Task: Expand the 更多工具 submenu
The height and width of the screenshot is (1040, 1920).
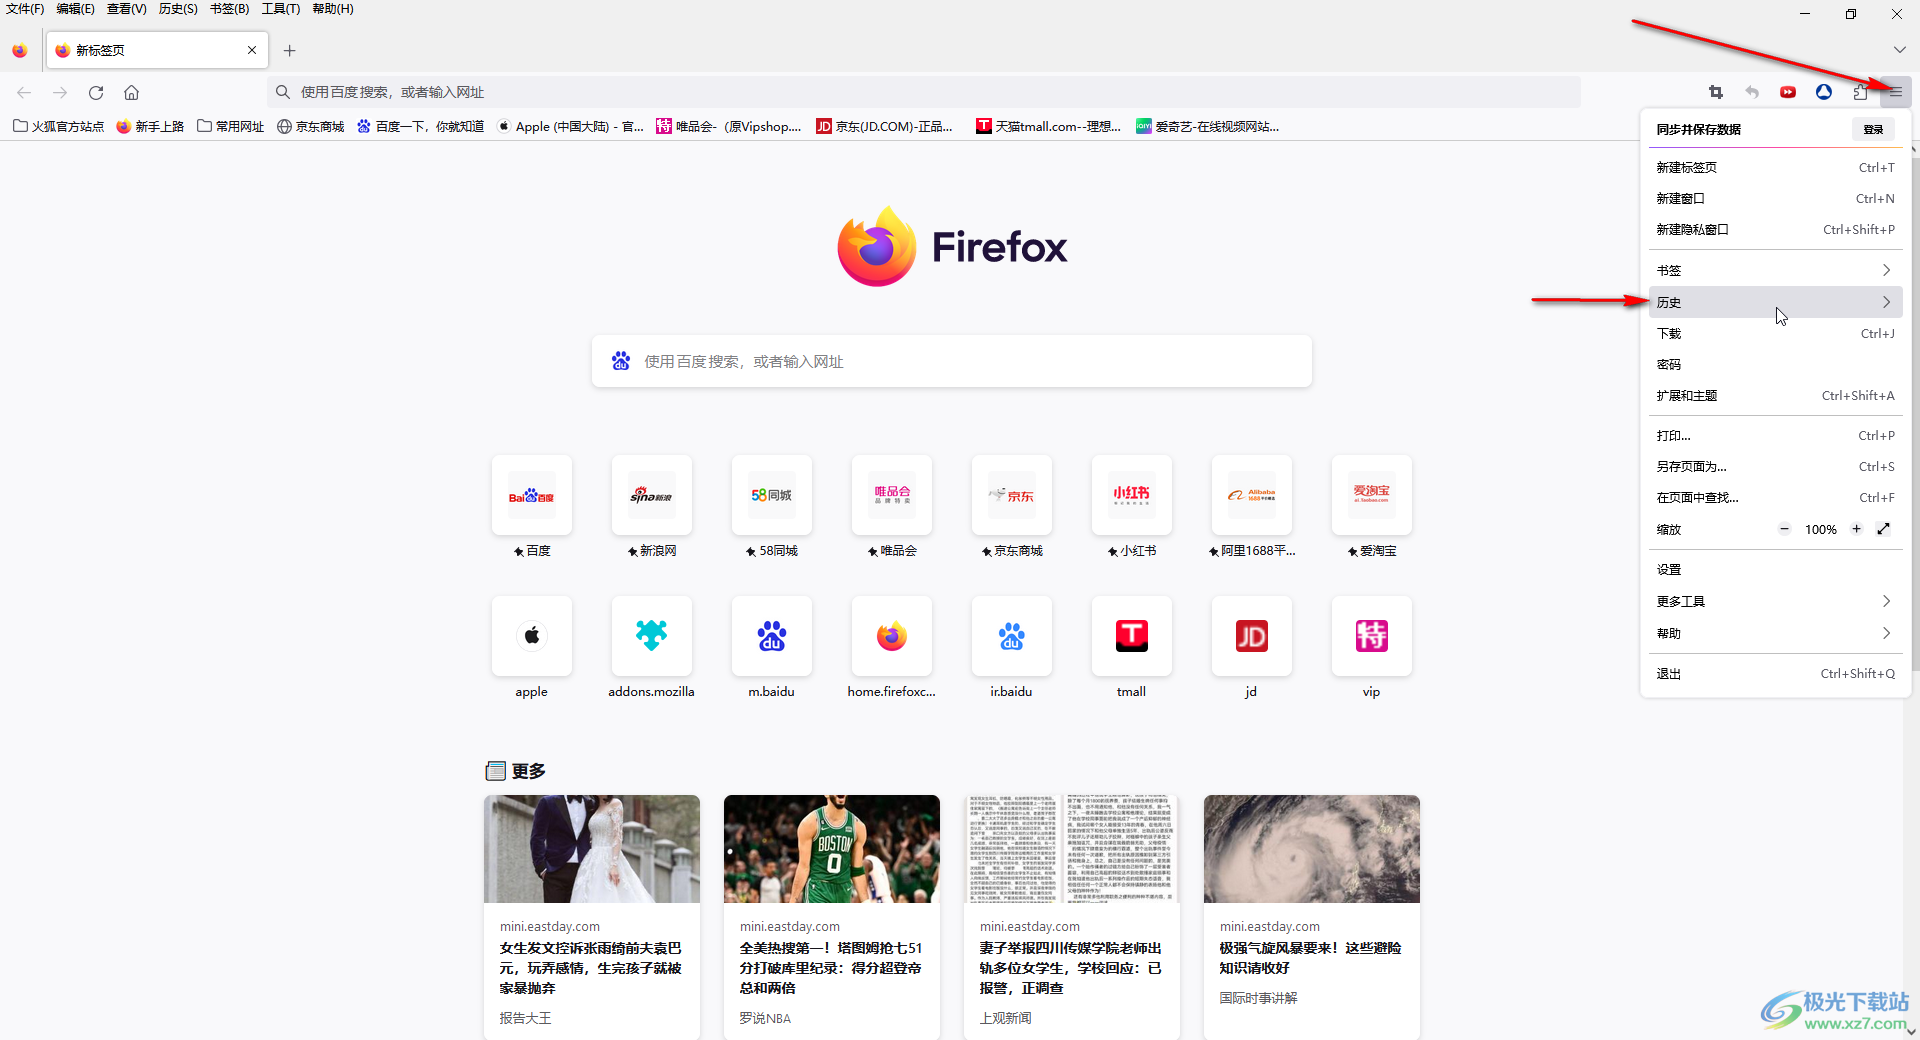Action: (1775, 601)
